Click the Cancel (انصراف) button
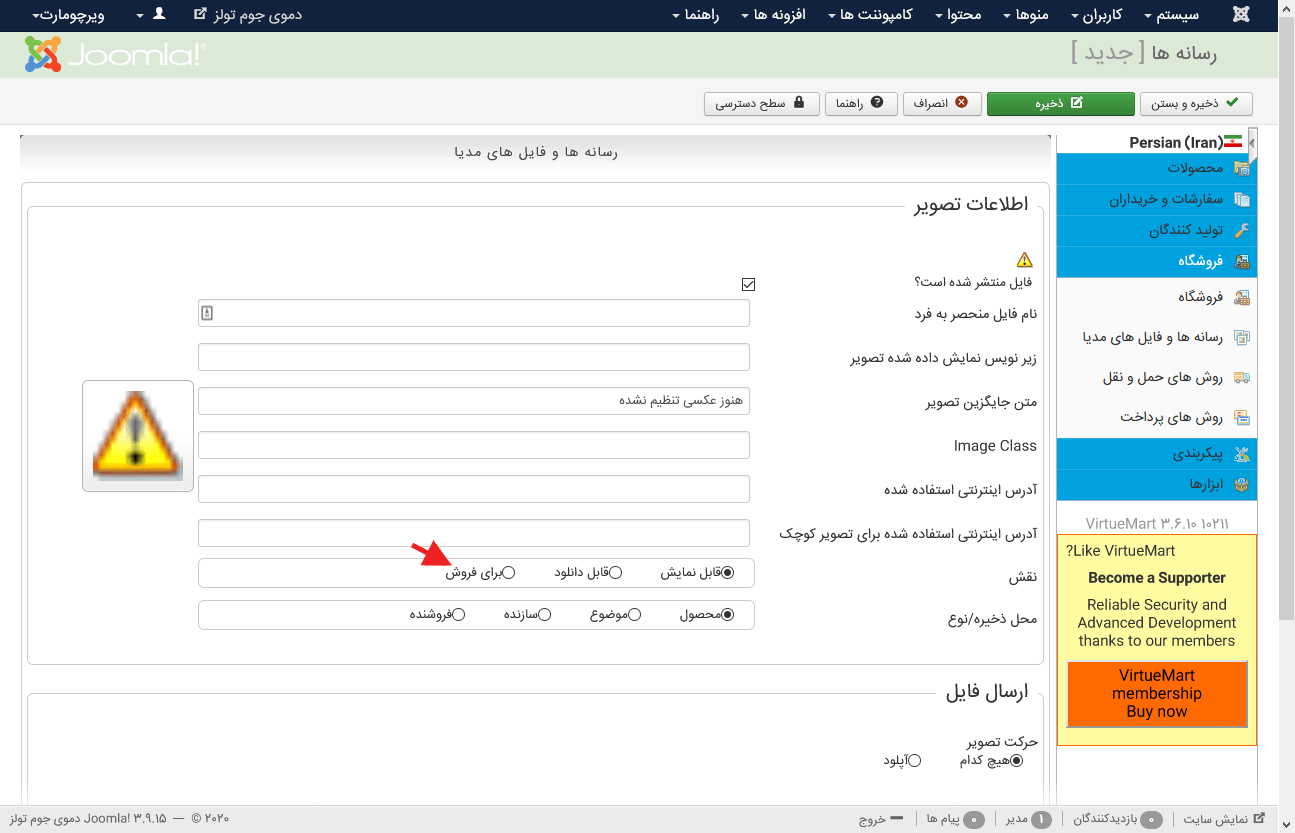1295x833 pixels. click(x=943, y=103)
